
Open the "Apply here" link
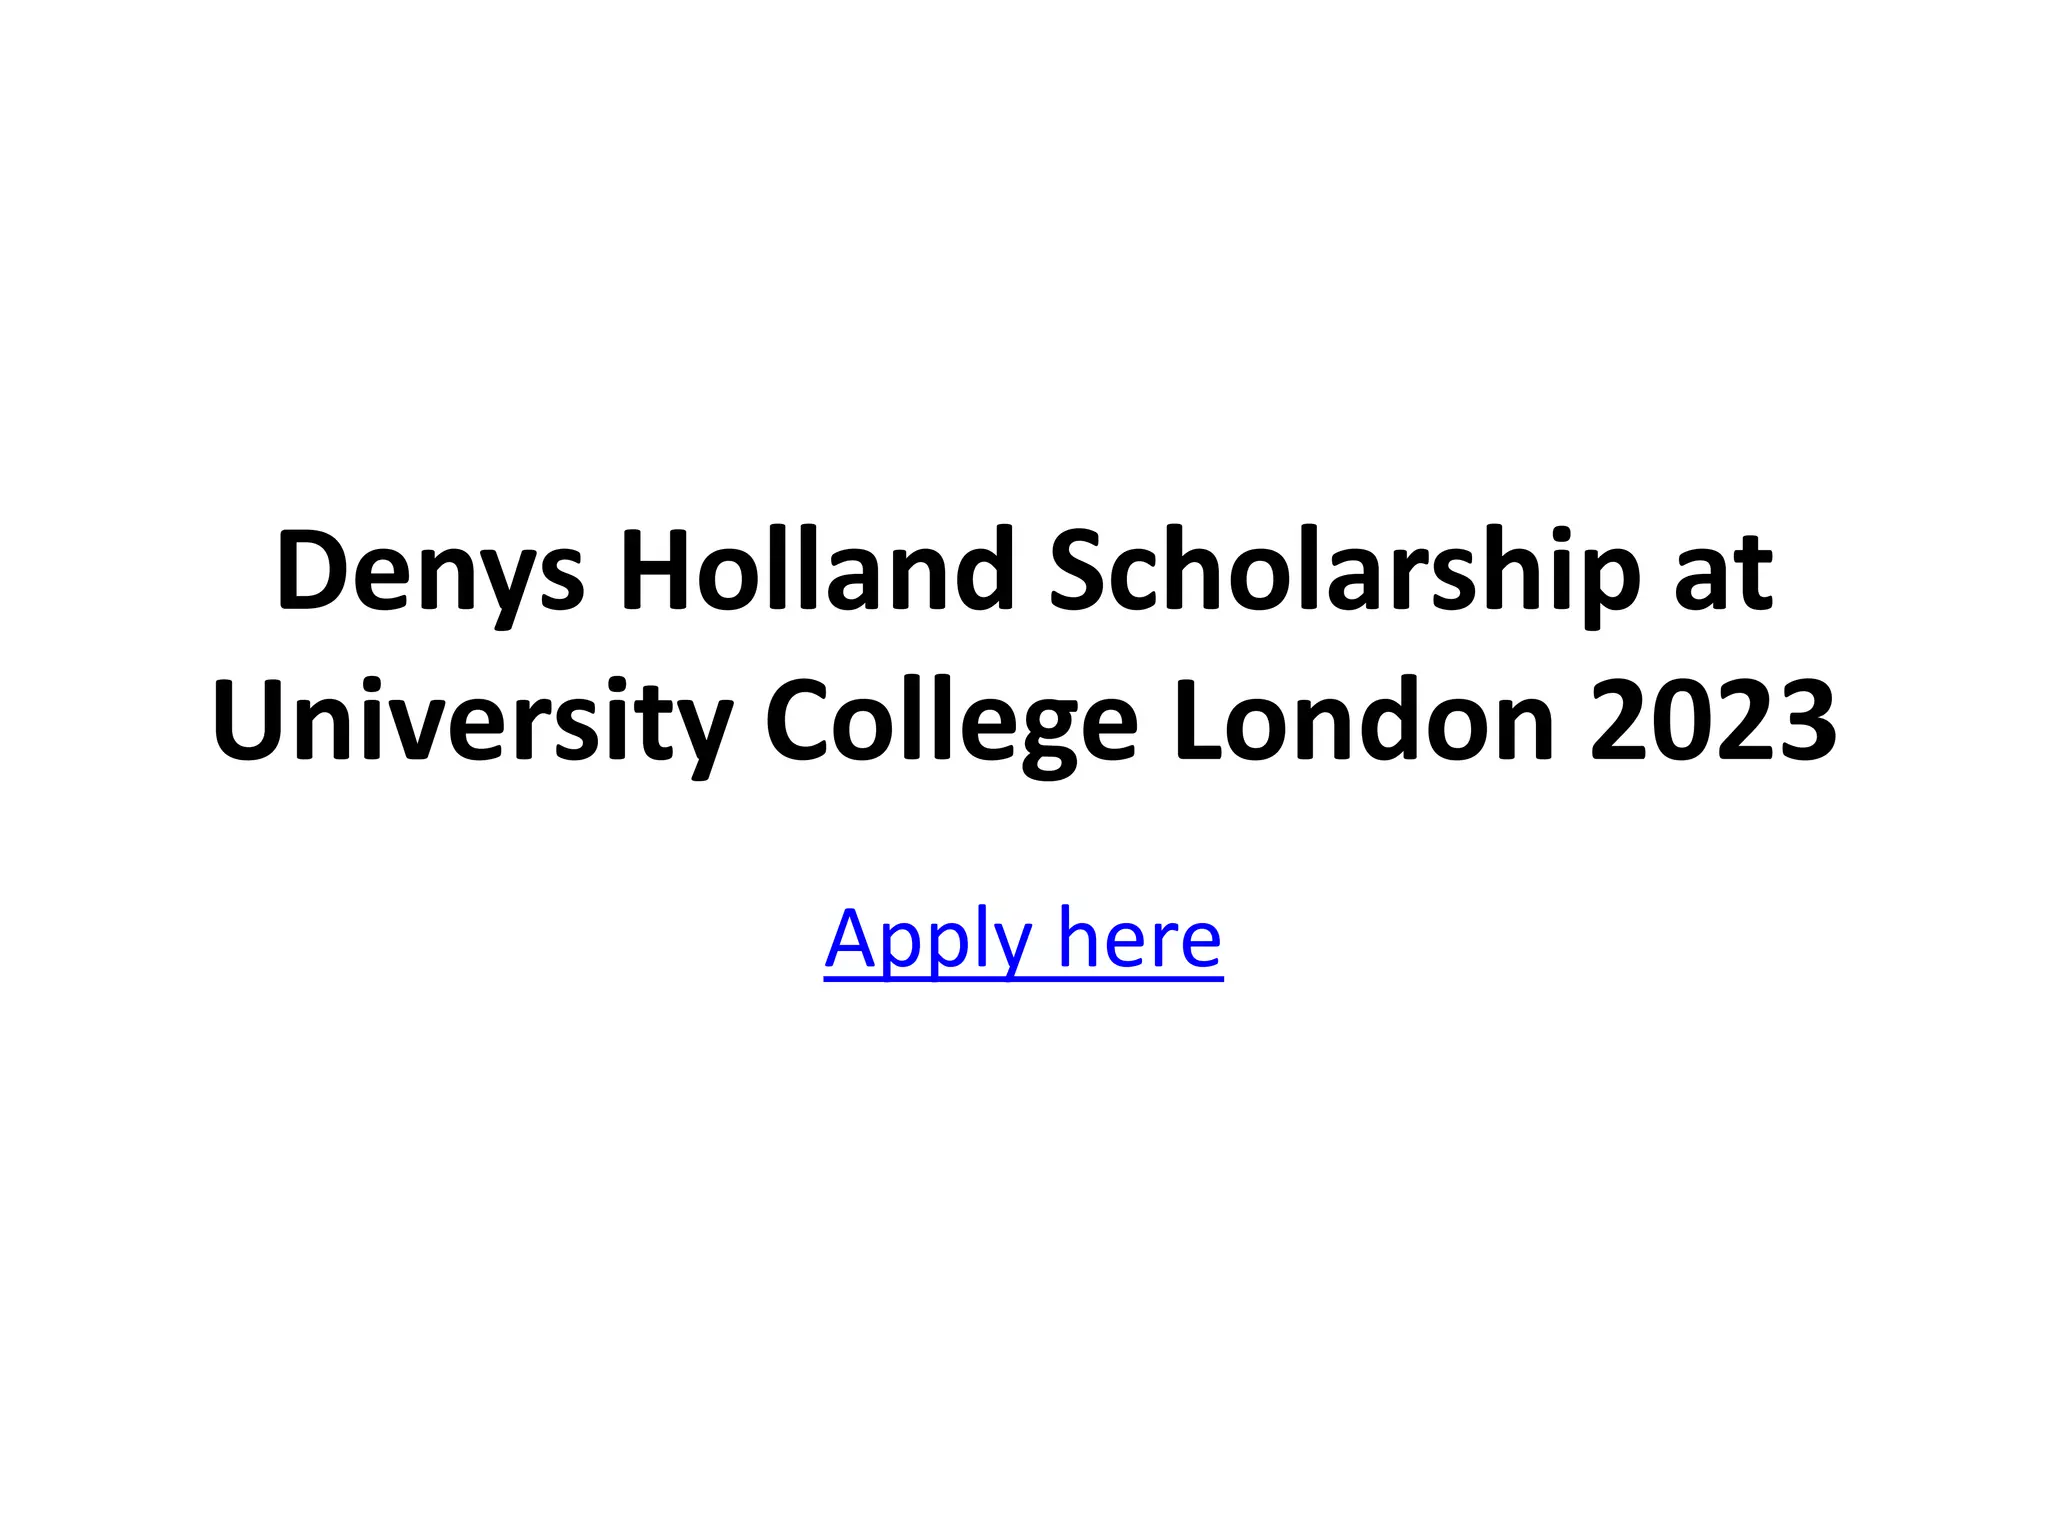coord(1023,939)
